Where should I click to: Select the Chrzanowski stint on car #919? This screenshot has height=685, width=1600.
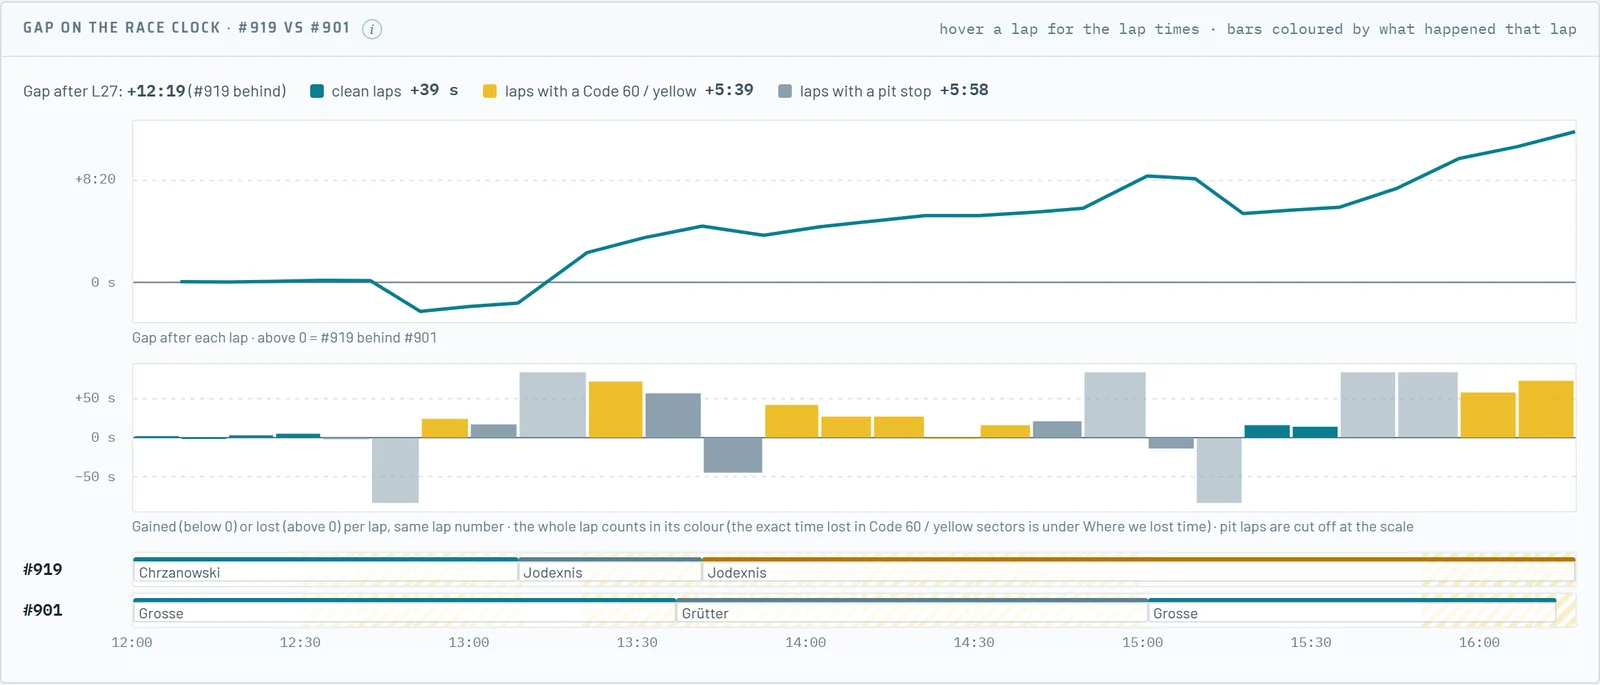click(x=325, y=571)
